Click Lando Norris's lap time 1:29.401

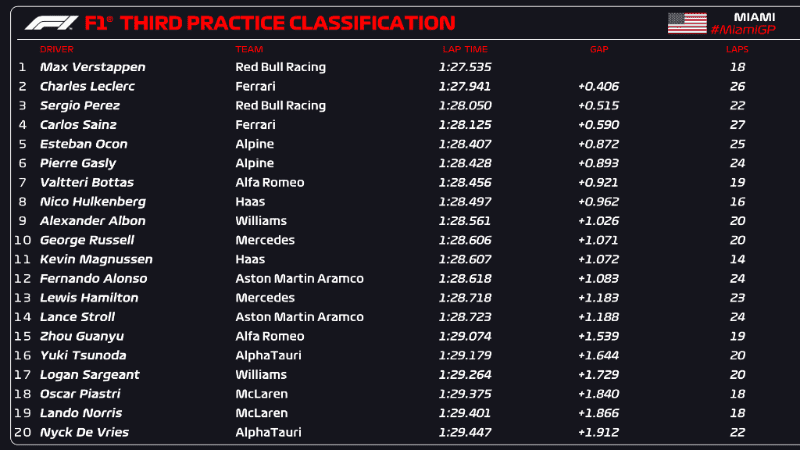(463, 413)
